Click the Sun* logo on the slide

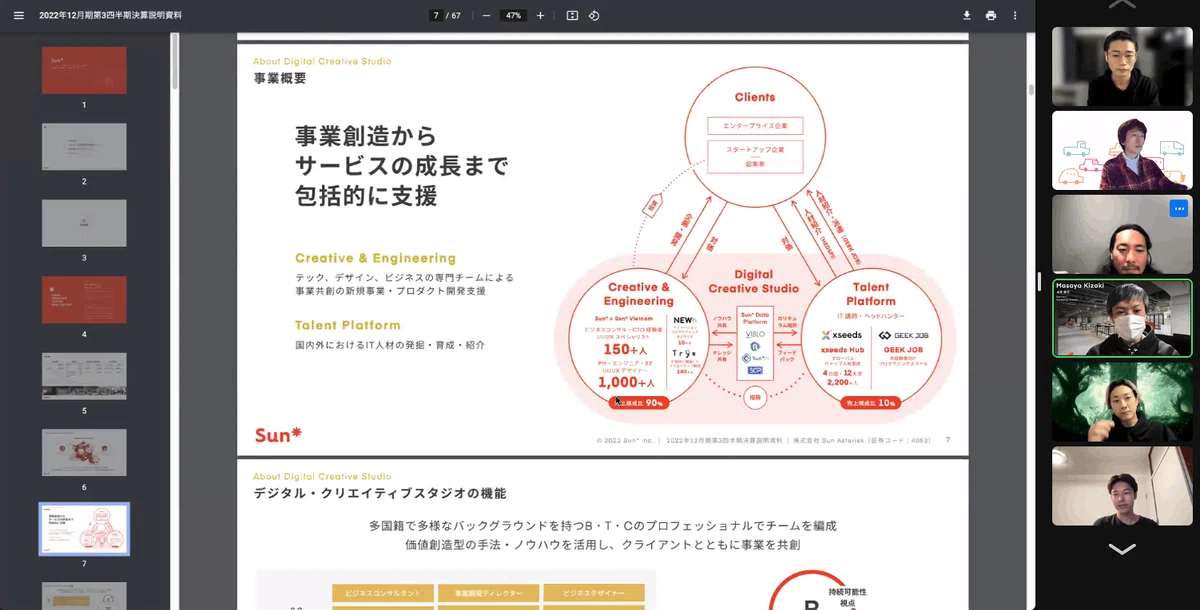278,435
